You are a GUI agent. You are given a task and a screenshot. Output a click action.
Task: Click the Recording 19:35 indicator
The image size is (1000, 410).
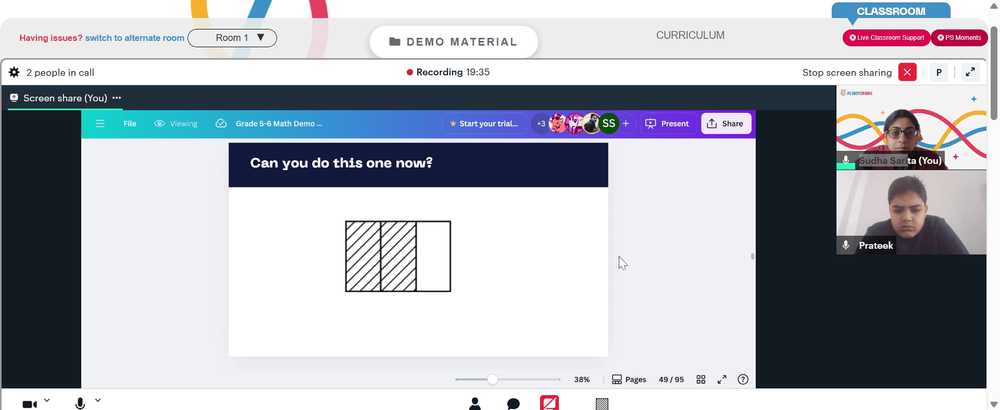448,72
